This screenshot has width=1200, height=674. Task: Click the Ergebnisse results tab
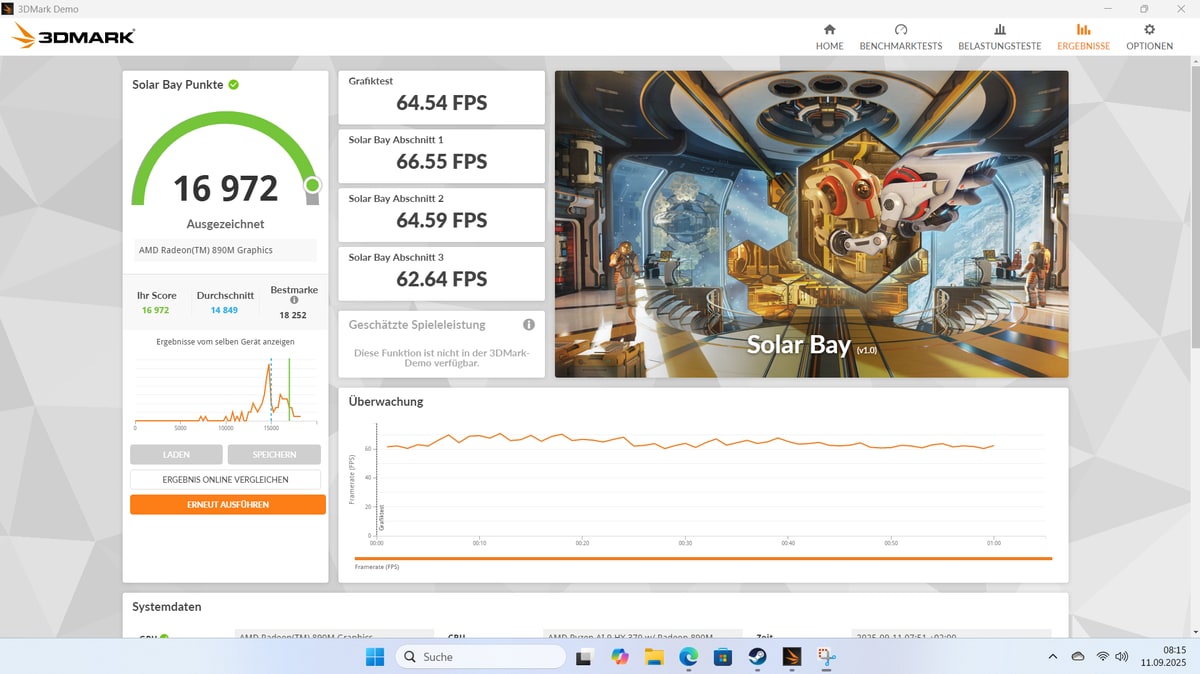(1083, 37)
